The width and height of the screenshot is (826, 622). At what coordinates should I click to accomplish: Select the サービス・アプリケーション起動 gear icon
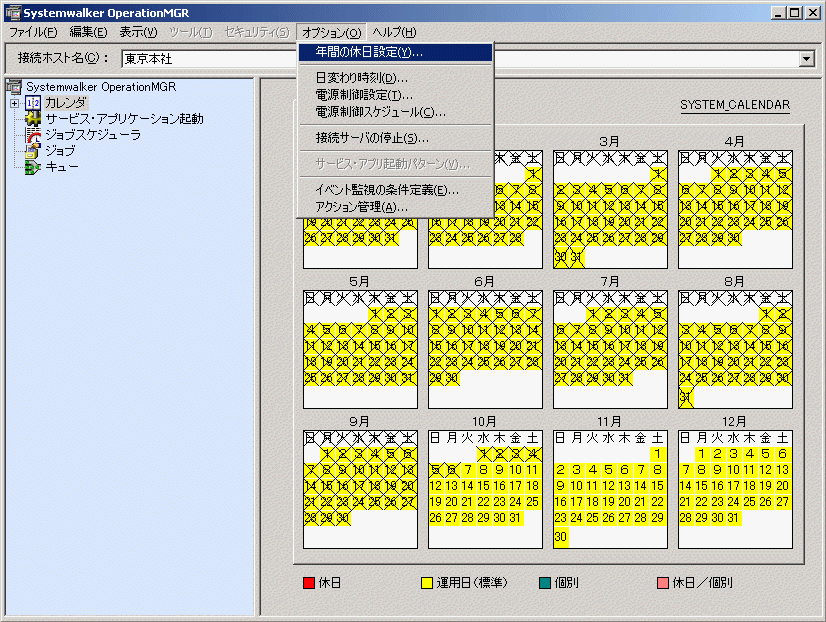coord(33,119)
